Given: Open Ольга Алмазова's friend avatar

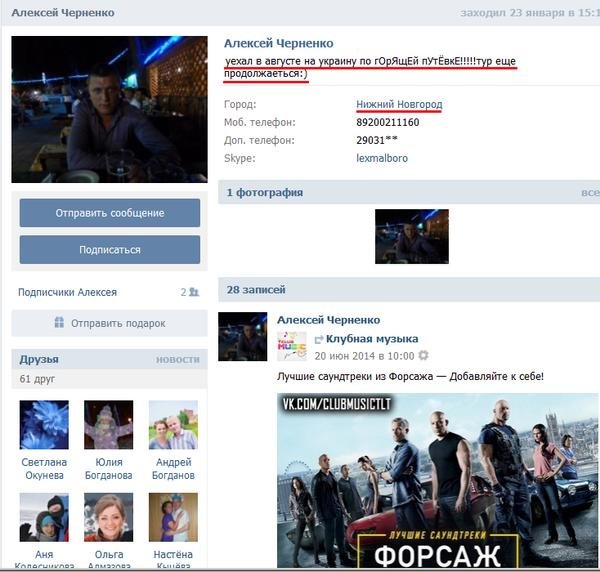Looking at the screenshot, I should point(109,517).
